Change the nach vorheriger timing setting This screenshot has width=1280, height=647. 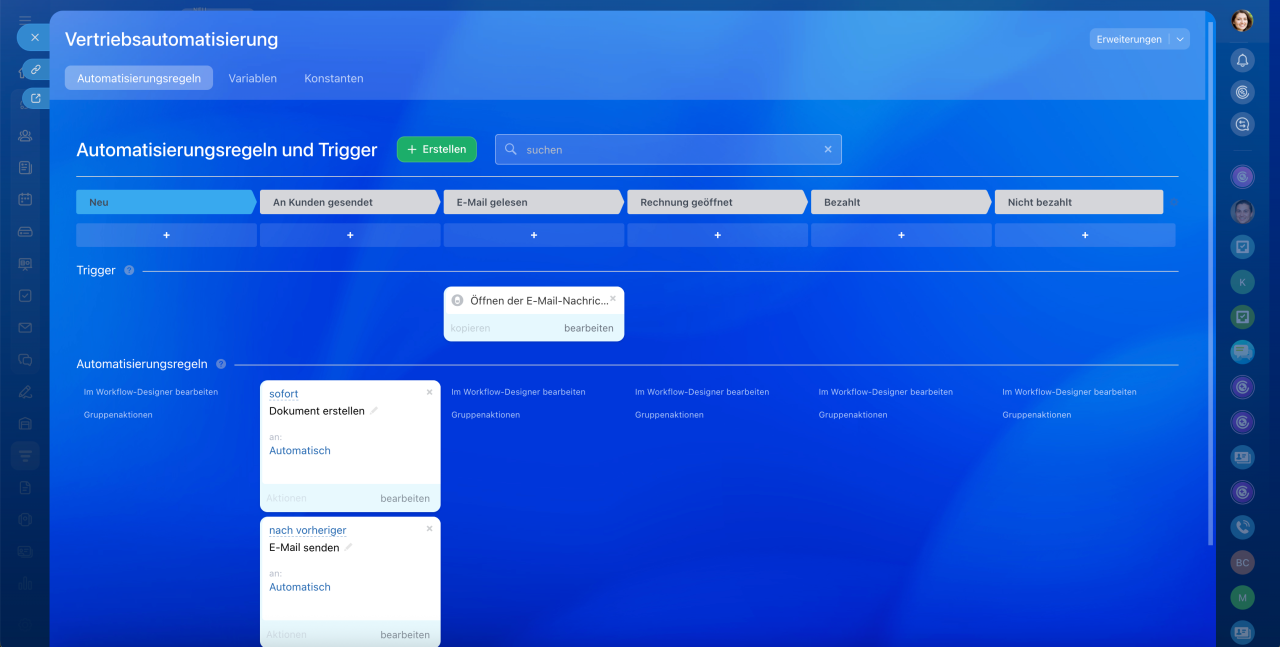308,530
